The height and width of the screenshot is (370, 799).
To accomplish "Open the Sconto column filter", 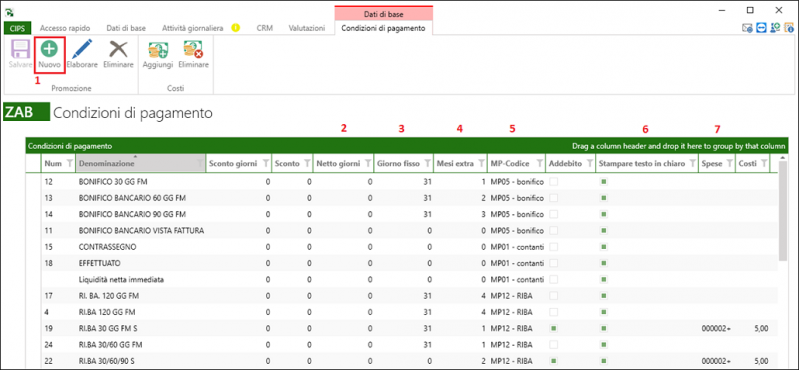I will click(x=307, y=164).
